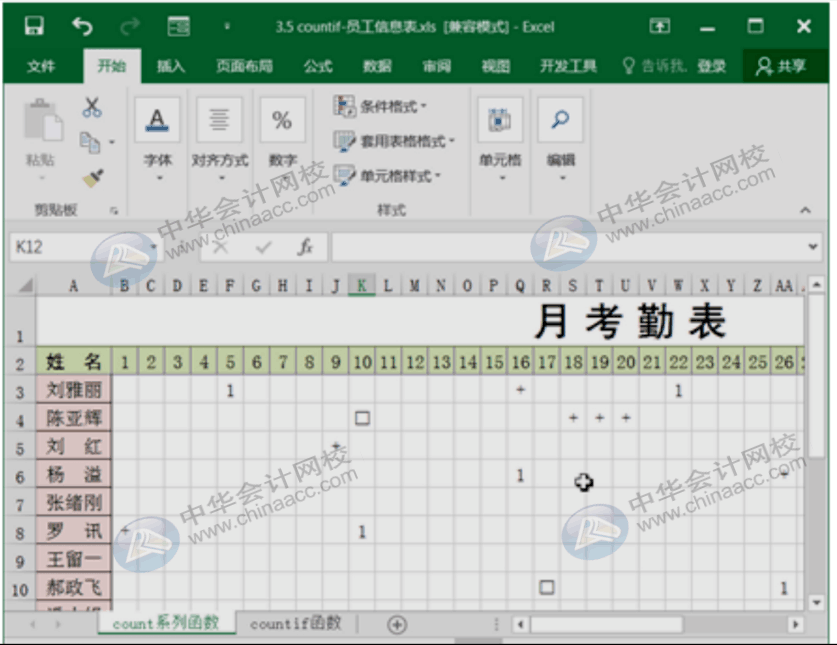Click the Select All corner triangle
The height and width of the screenshot is (645, 837).
click(24, 286)
